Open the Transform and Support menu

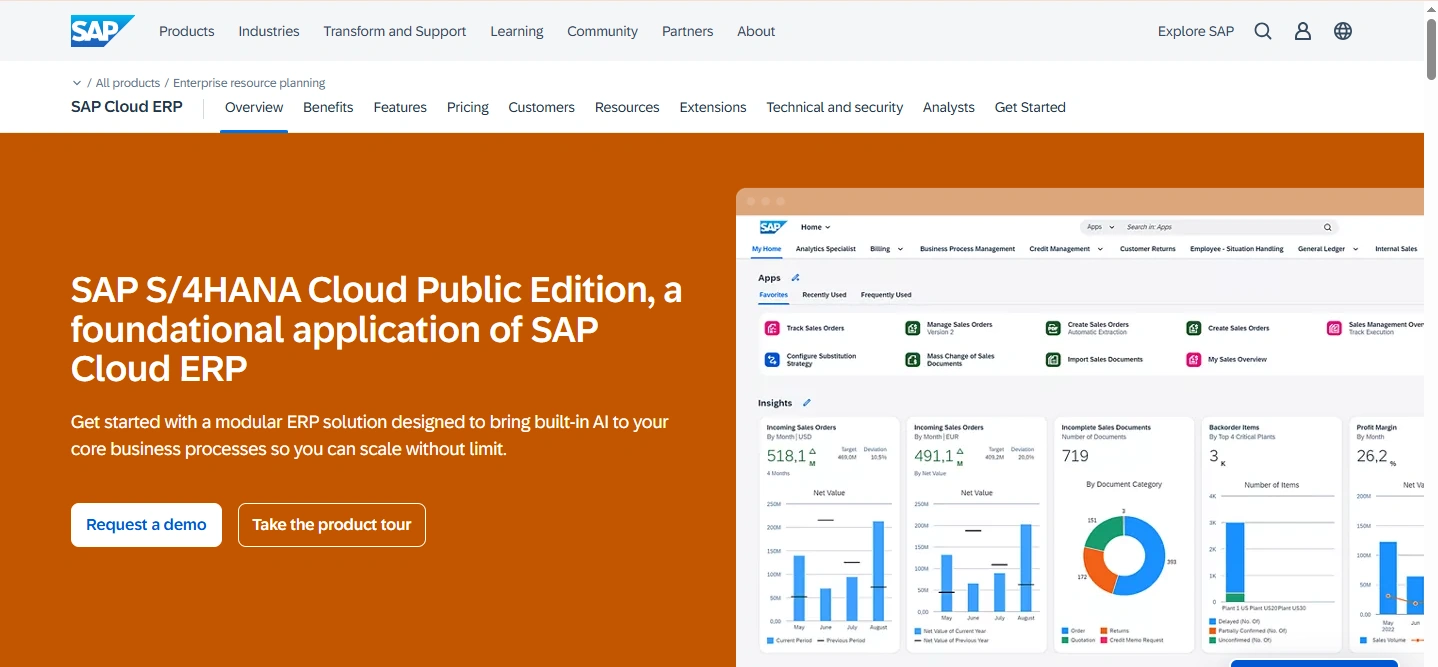pos(395,31)
